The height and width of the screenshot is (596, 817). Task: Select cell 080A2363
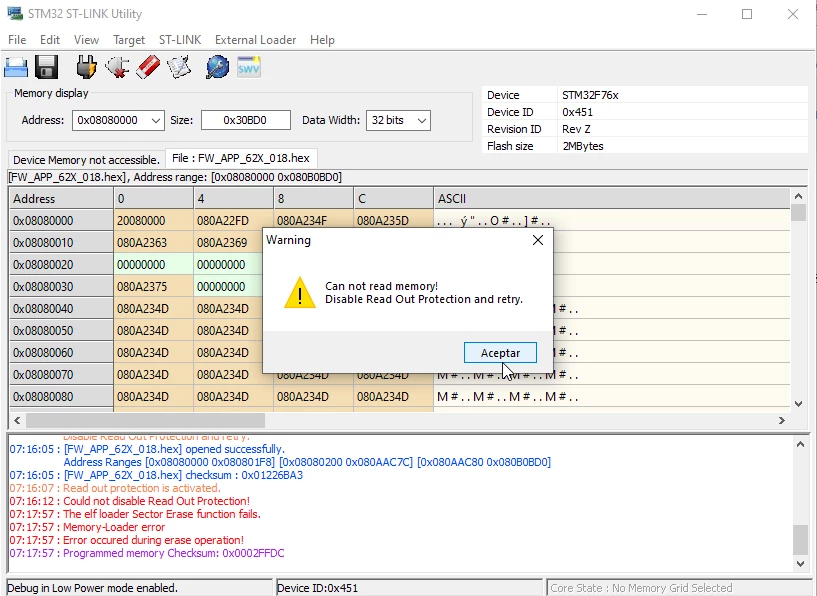tap(153, 243)
